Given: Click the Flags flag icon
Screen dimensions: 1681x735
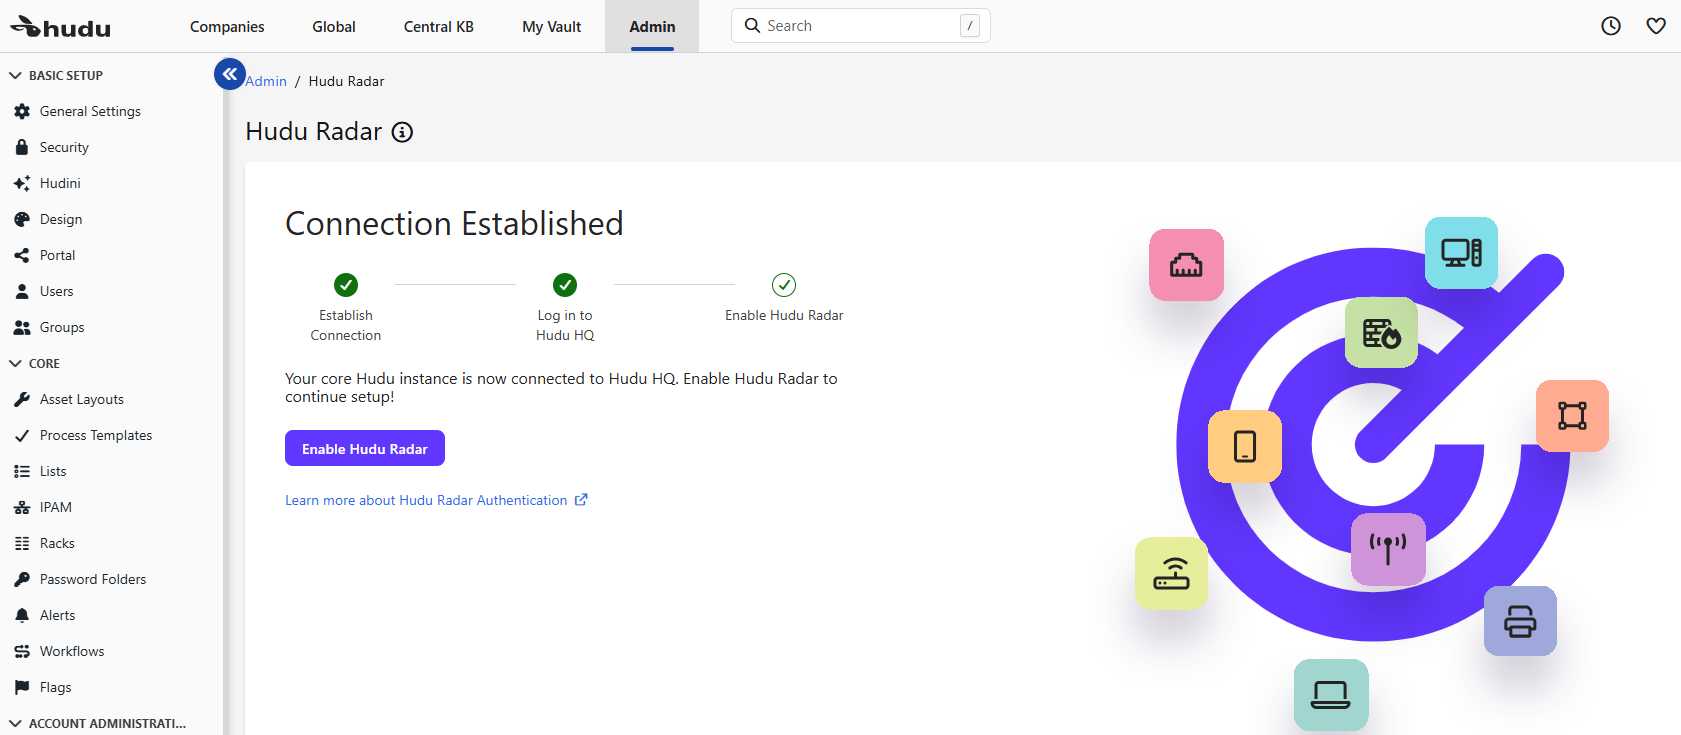Looking at the screenshot, I should tap(22, 687).
